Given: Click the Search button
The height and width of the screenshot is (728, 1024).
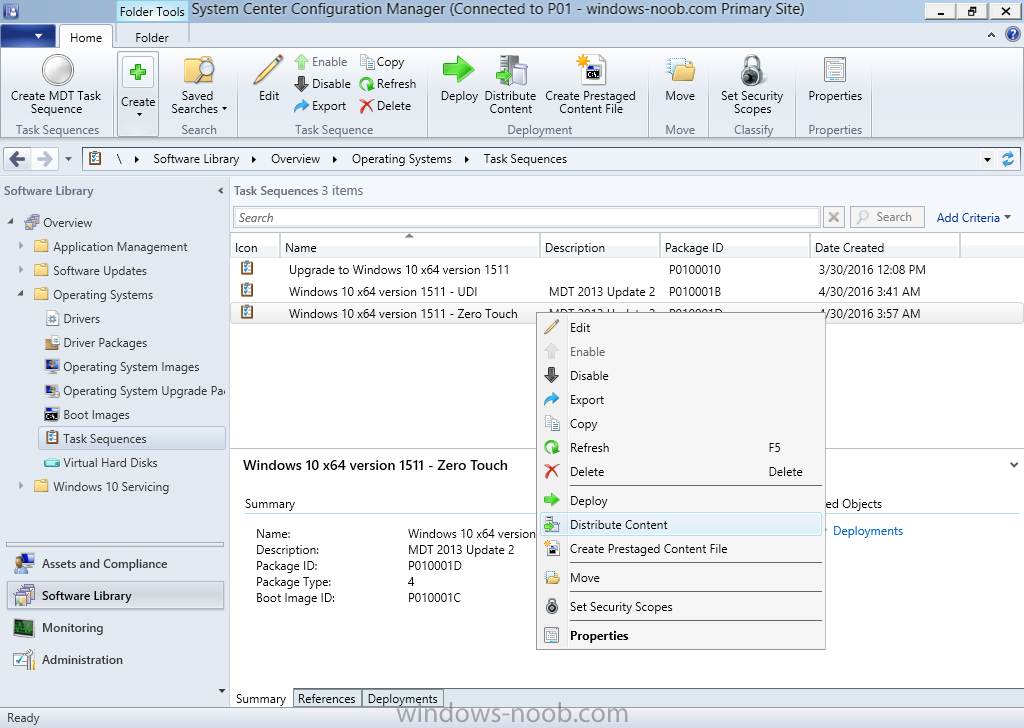Looking at the screenshot, I should (x=887, y=217).
